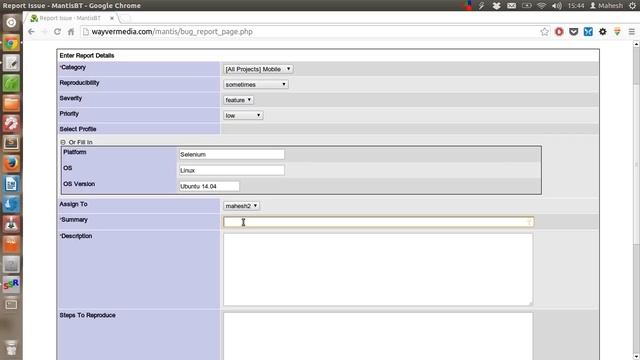The width and height of the screenshot is (640, 360).
Task: Open the battery indicator
Action: [x=527, y=6]
